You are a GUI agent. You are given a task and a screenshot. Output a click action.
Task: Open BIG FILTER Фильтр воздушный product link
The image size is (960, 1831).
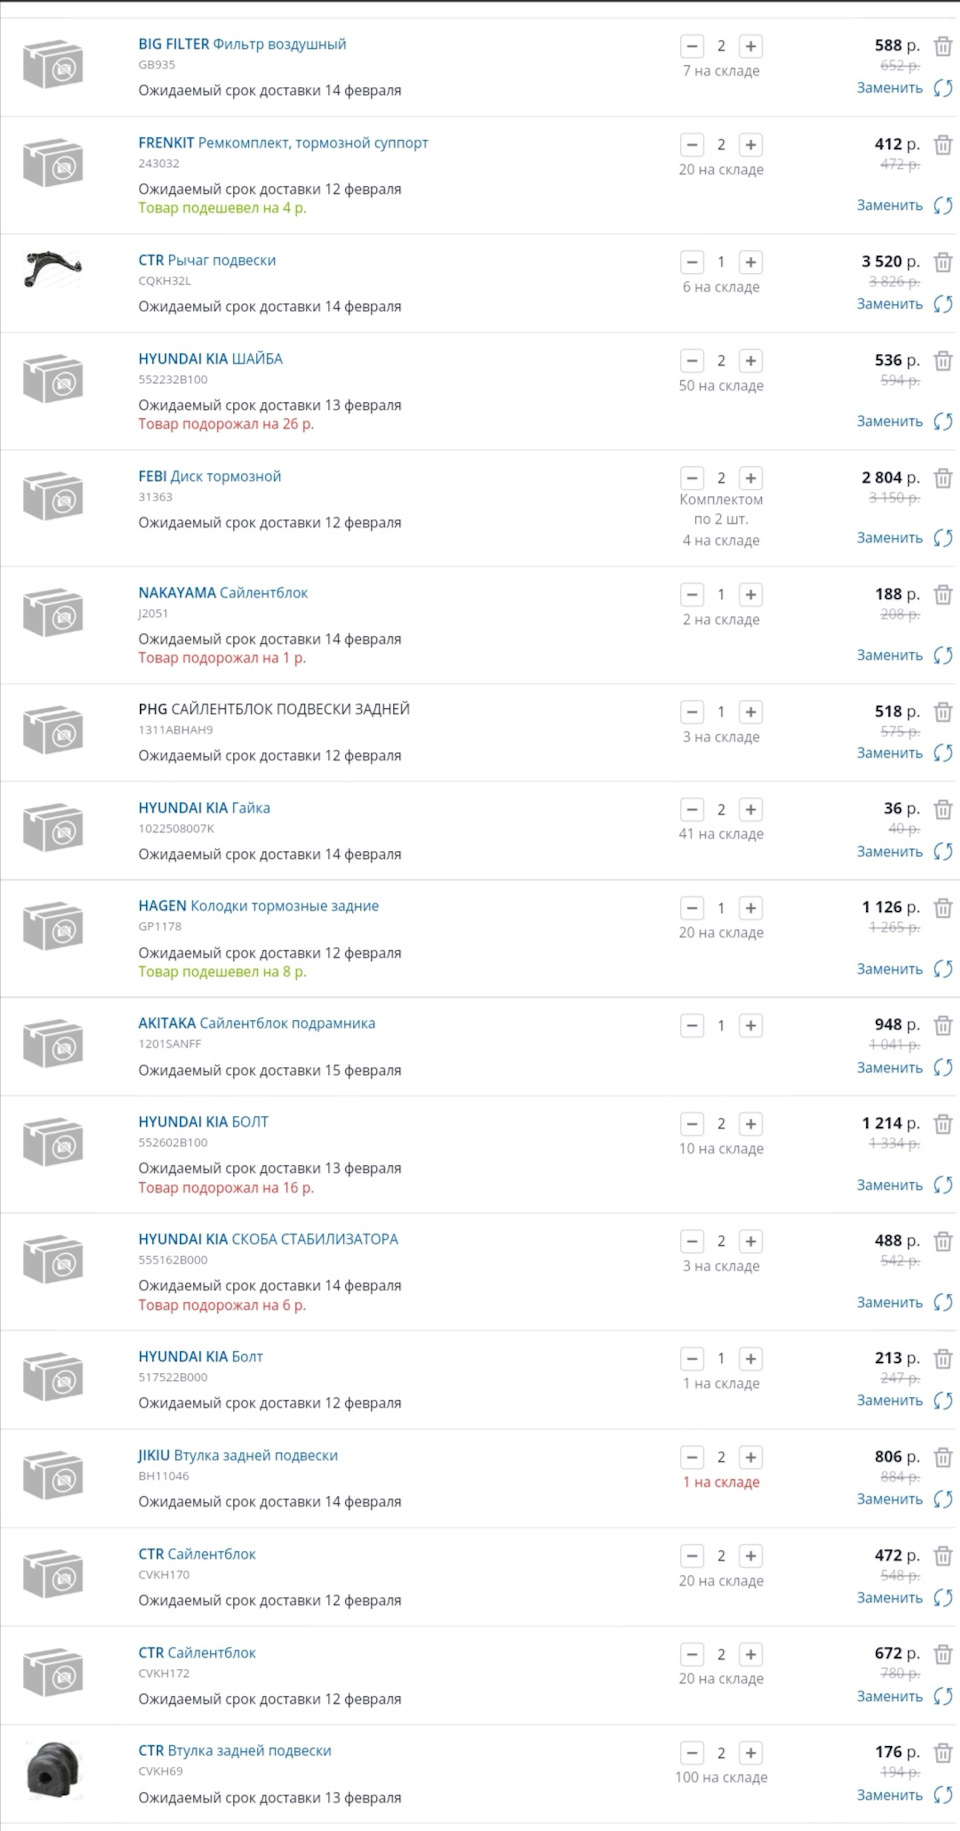click(242, 44)
